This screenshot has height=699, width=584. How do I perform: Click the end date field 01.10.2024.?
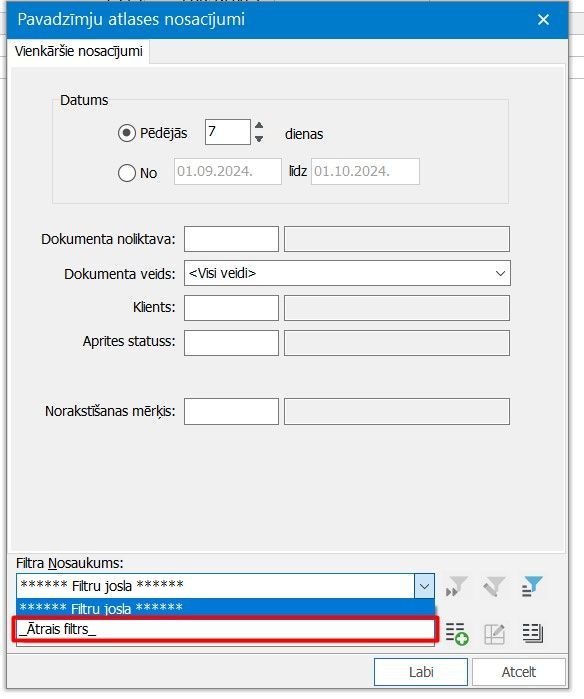[365, 171]
